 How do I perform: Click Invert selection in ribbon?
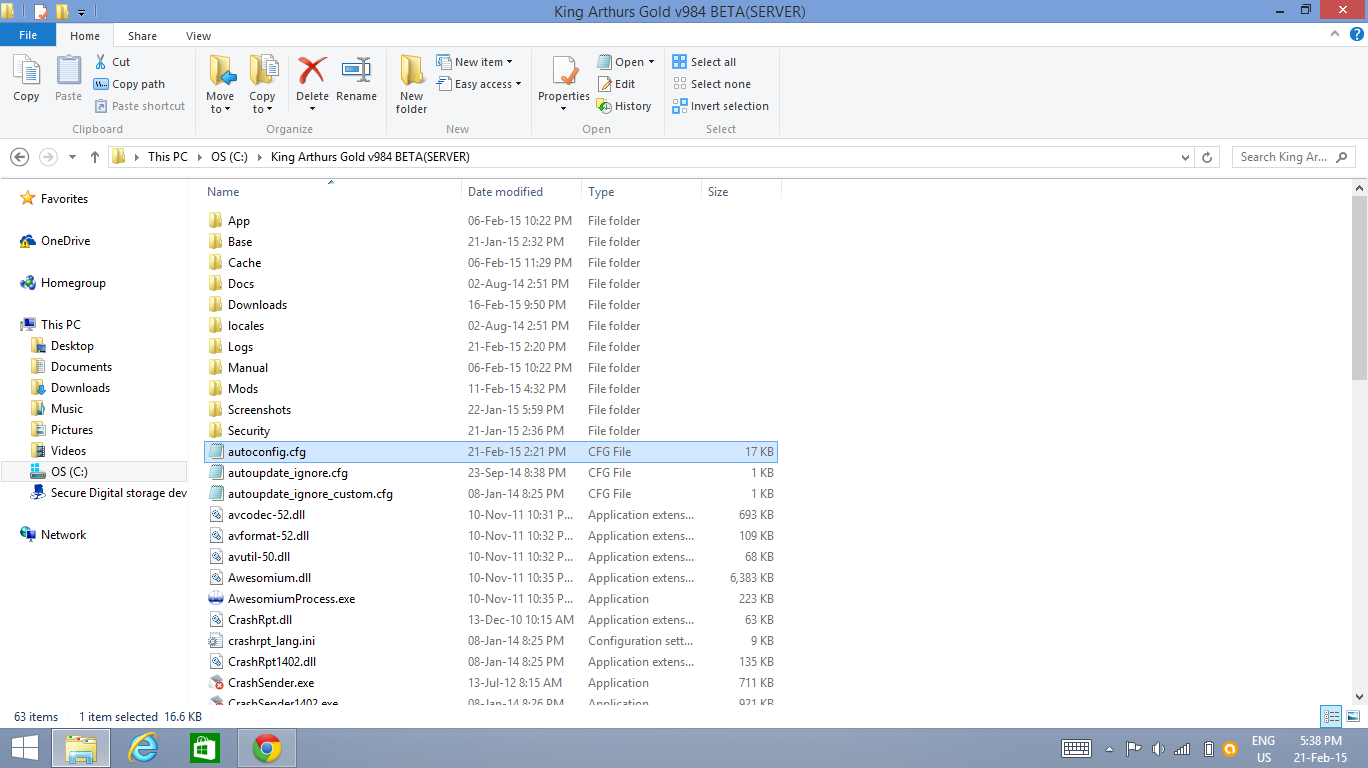pos(721,106)
